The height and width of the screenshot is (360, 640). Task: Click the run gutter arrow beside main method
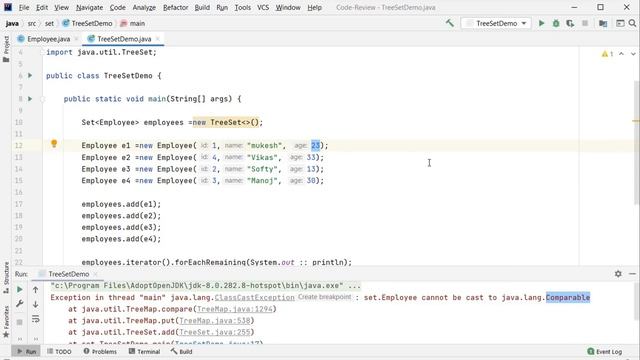(x=30, y=99)
